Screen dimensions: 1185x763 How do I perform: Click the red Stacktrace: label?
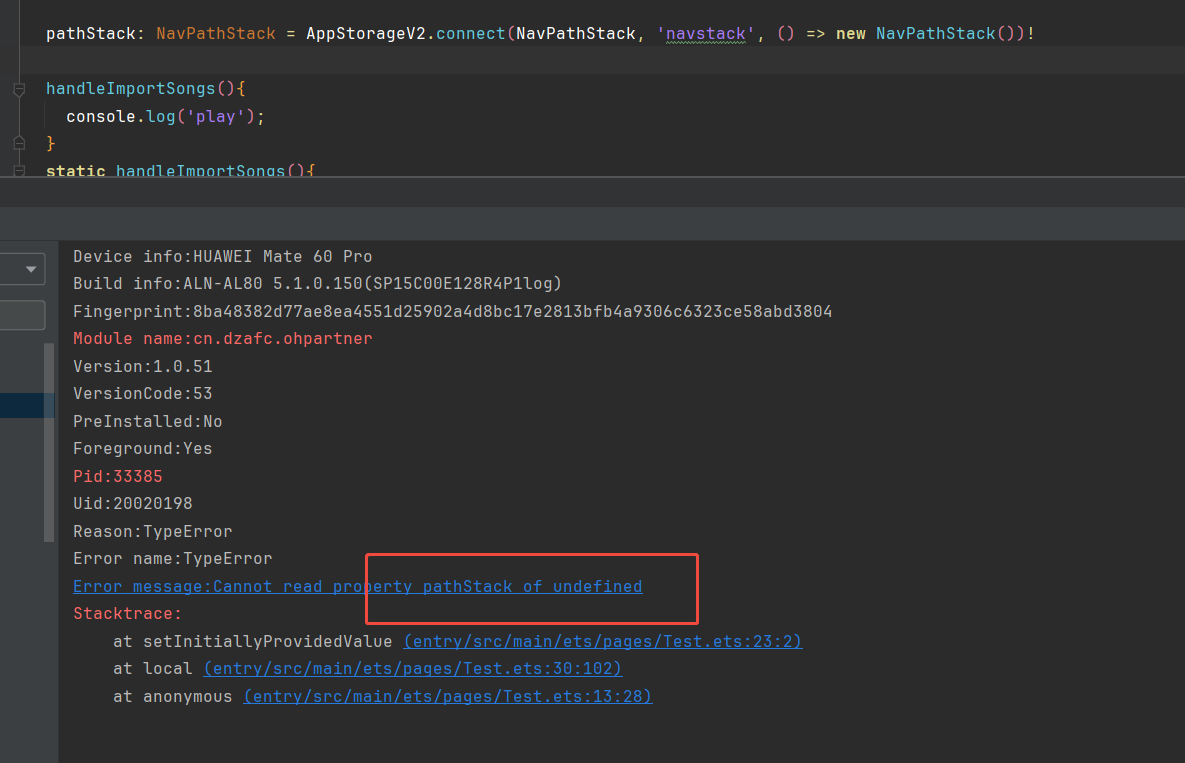tap(127, 613)
